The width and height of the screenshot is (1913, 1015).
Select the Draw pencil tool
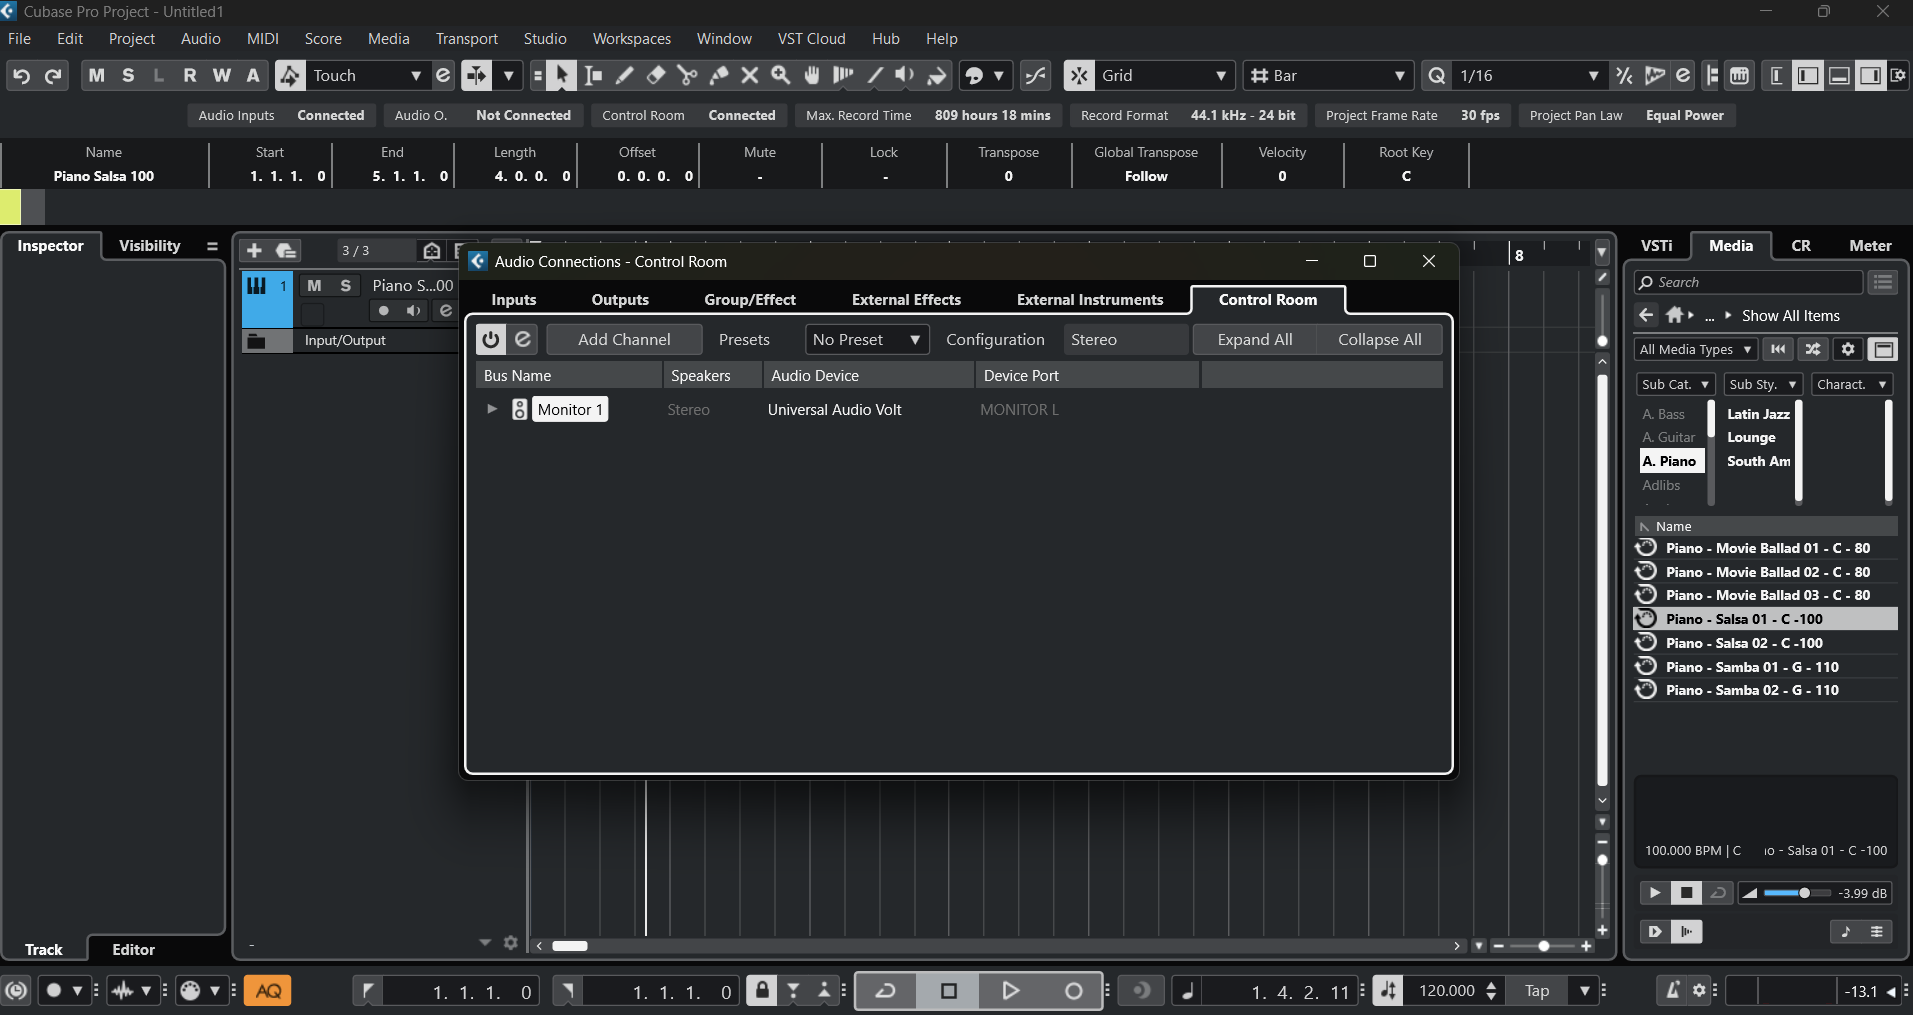(x=625, y=76)
